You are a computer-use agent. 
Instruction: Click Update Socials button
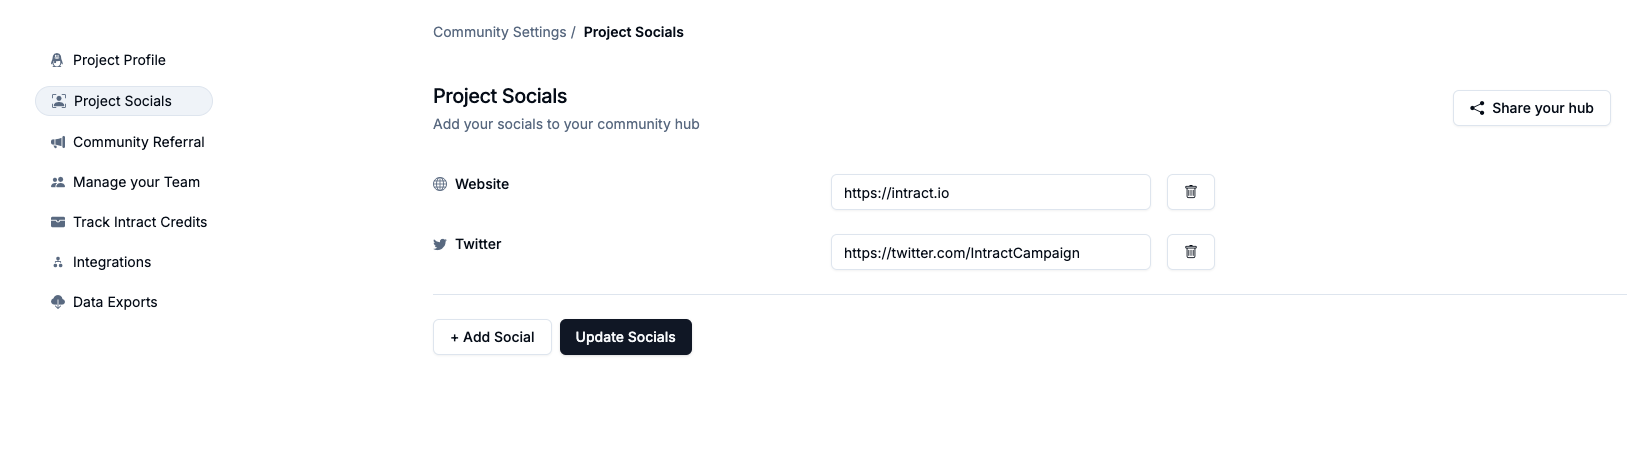pos(625,337)
